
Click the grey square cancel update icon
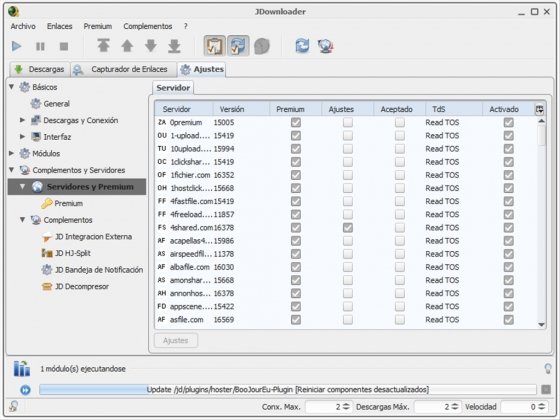[546, 390]
